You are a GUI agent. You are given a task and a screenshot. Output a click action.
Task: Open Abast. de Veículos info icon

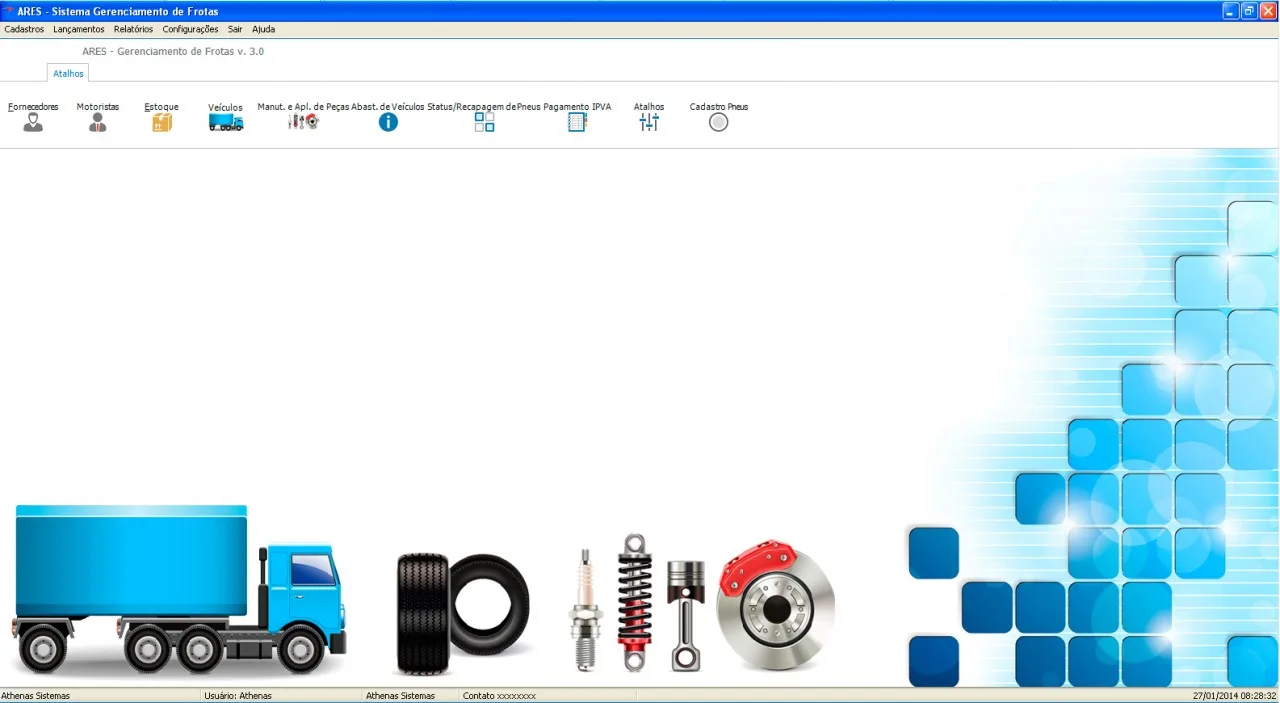click(x=388, y=122)
